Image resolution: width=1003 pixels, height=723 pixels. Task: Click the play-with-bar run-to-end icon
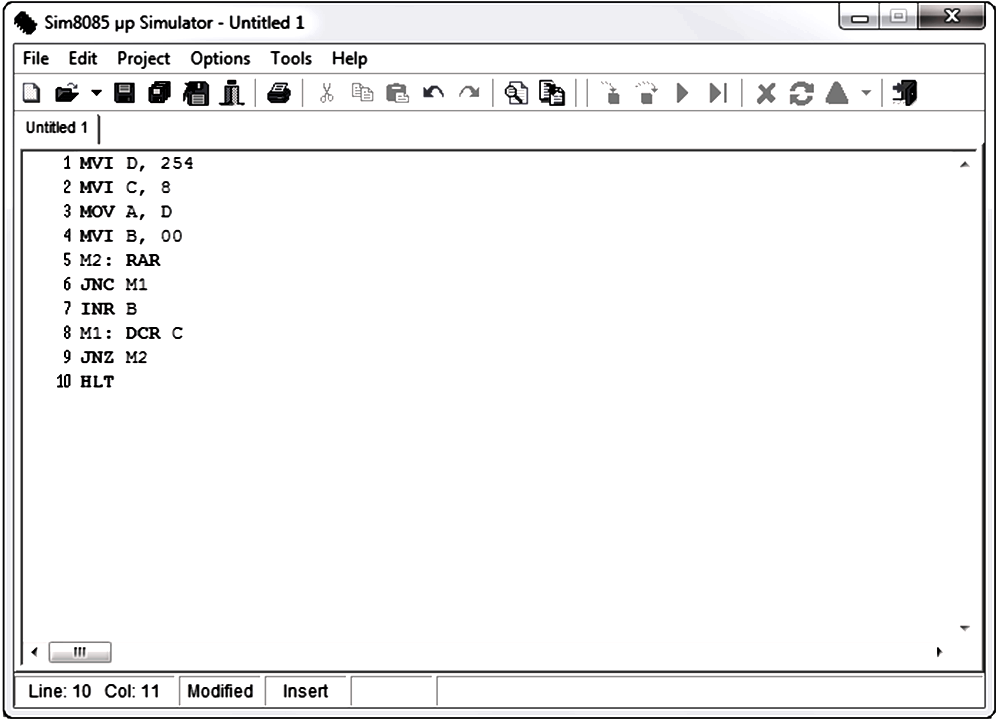[x=718, y=93]
